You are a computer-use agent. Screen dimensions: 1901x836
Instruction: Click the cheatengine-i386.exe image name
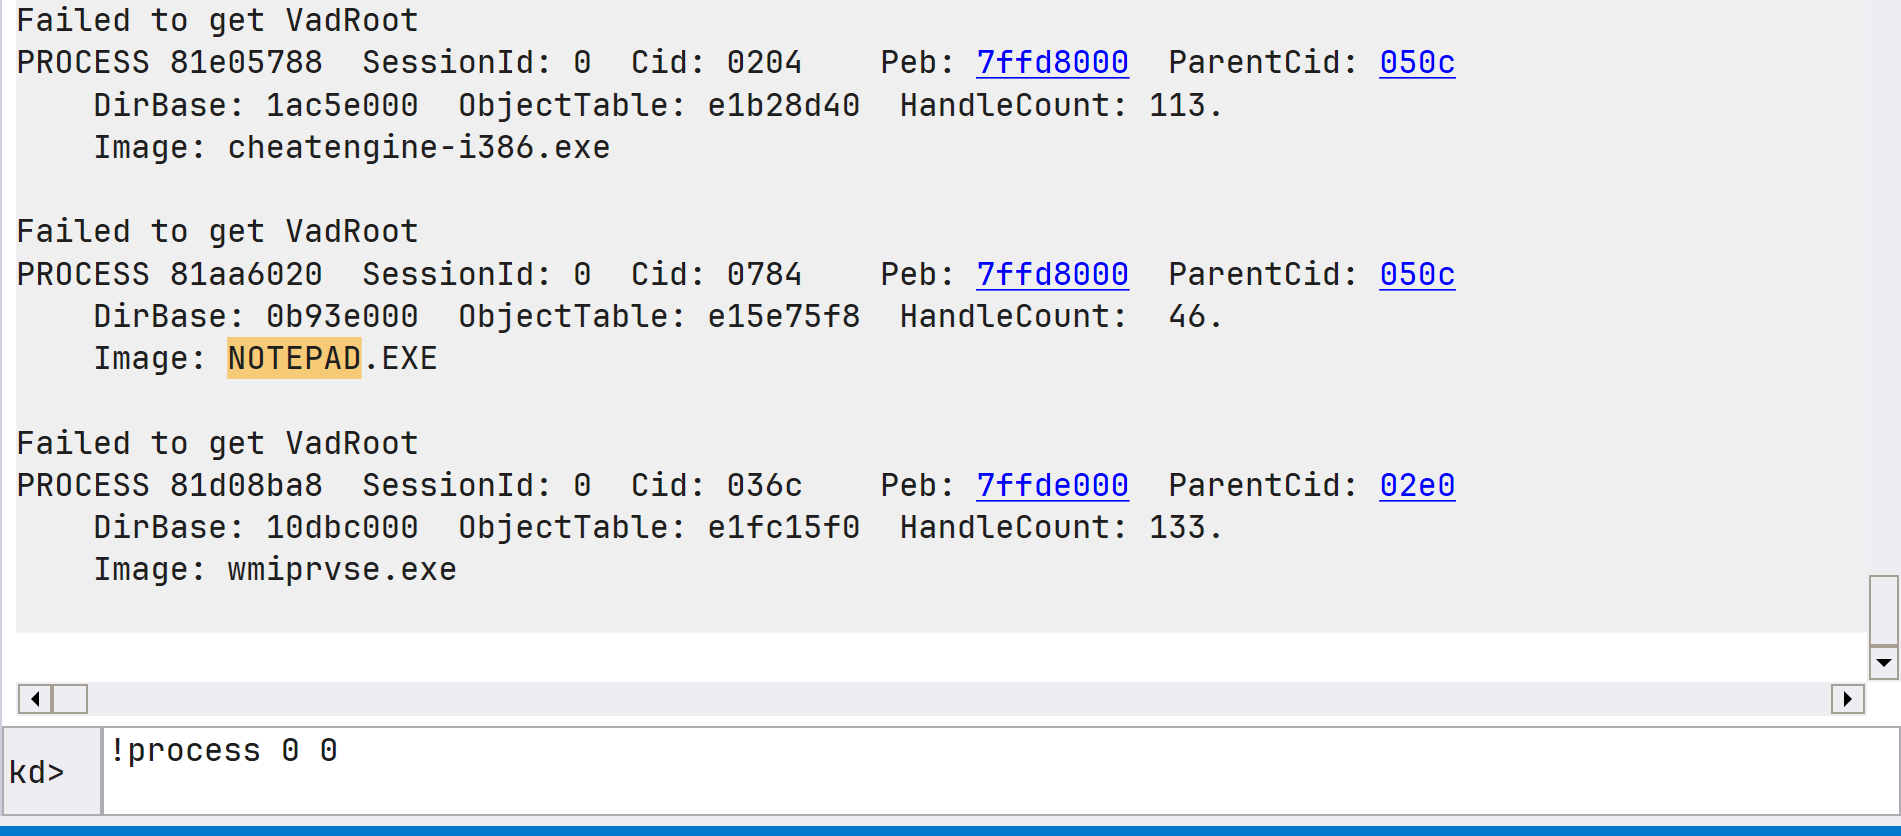click(x=419, y=148)
